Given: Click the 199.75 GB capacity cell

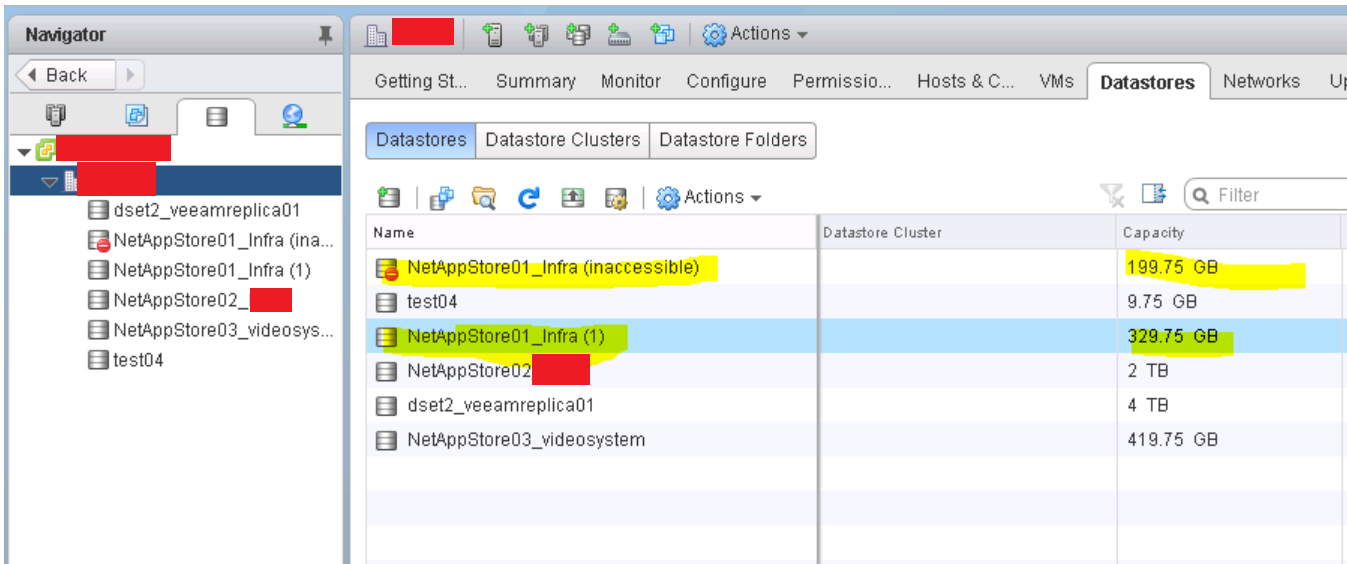Looking at the screenshot, I should [1229, 268].
